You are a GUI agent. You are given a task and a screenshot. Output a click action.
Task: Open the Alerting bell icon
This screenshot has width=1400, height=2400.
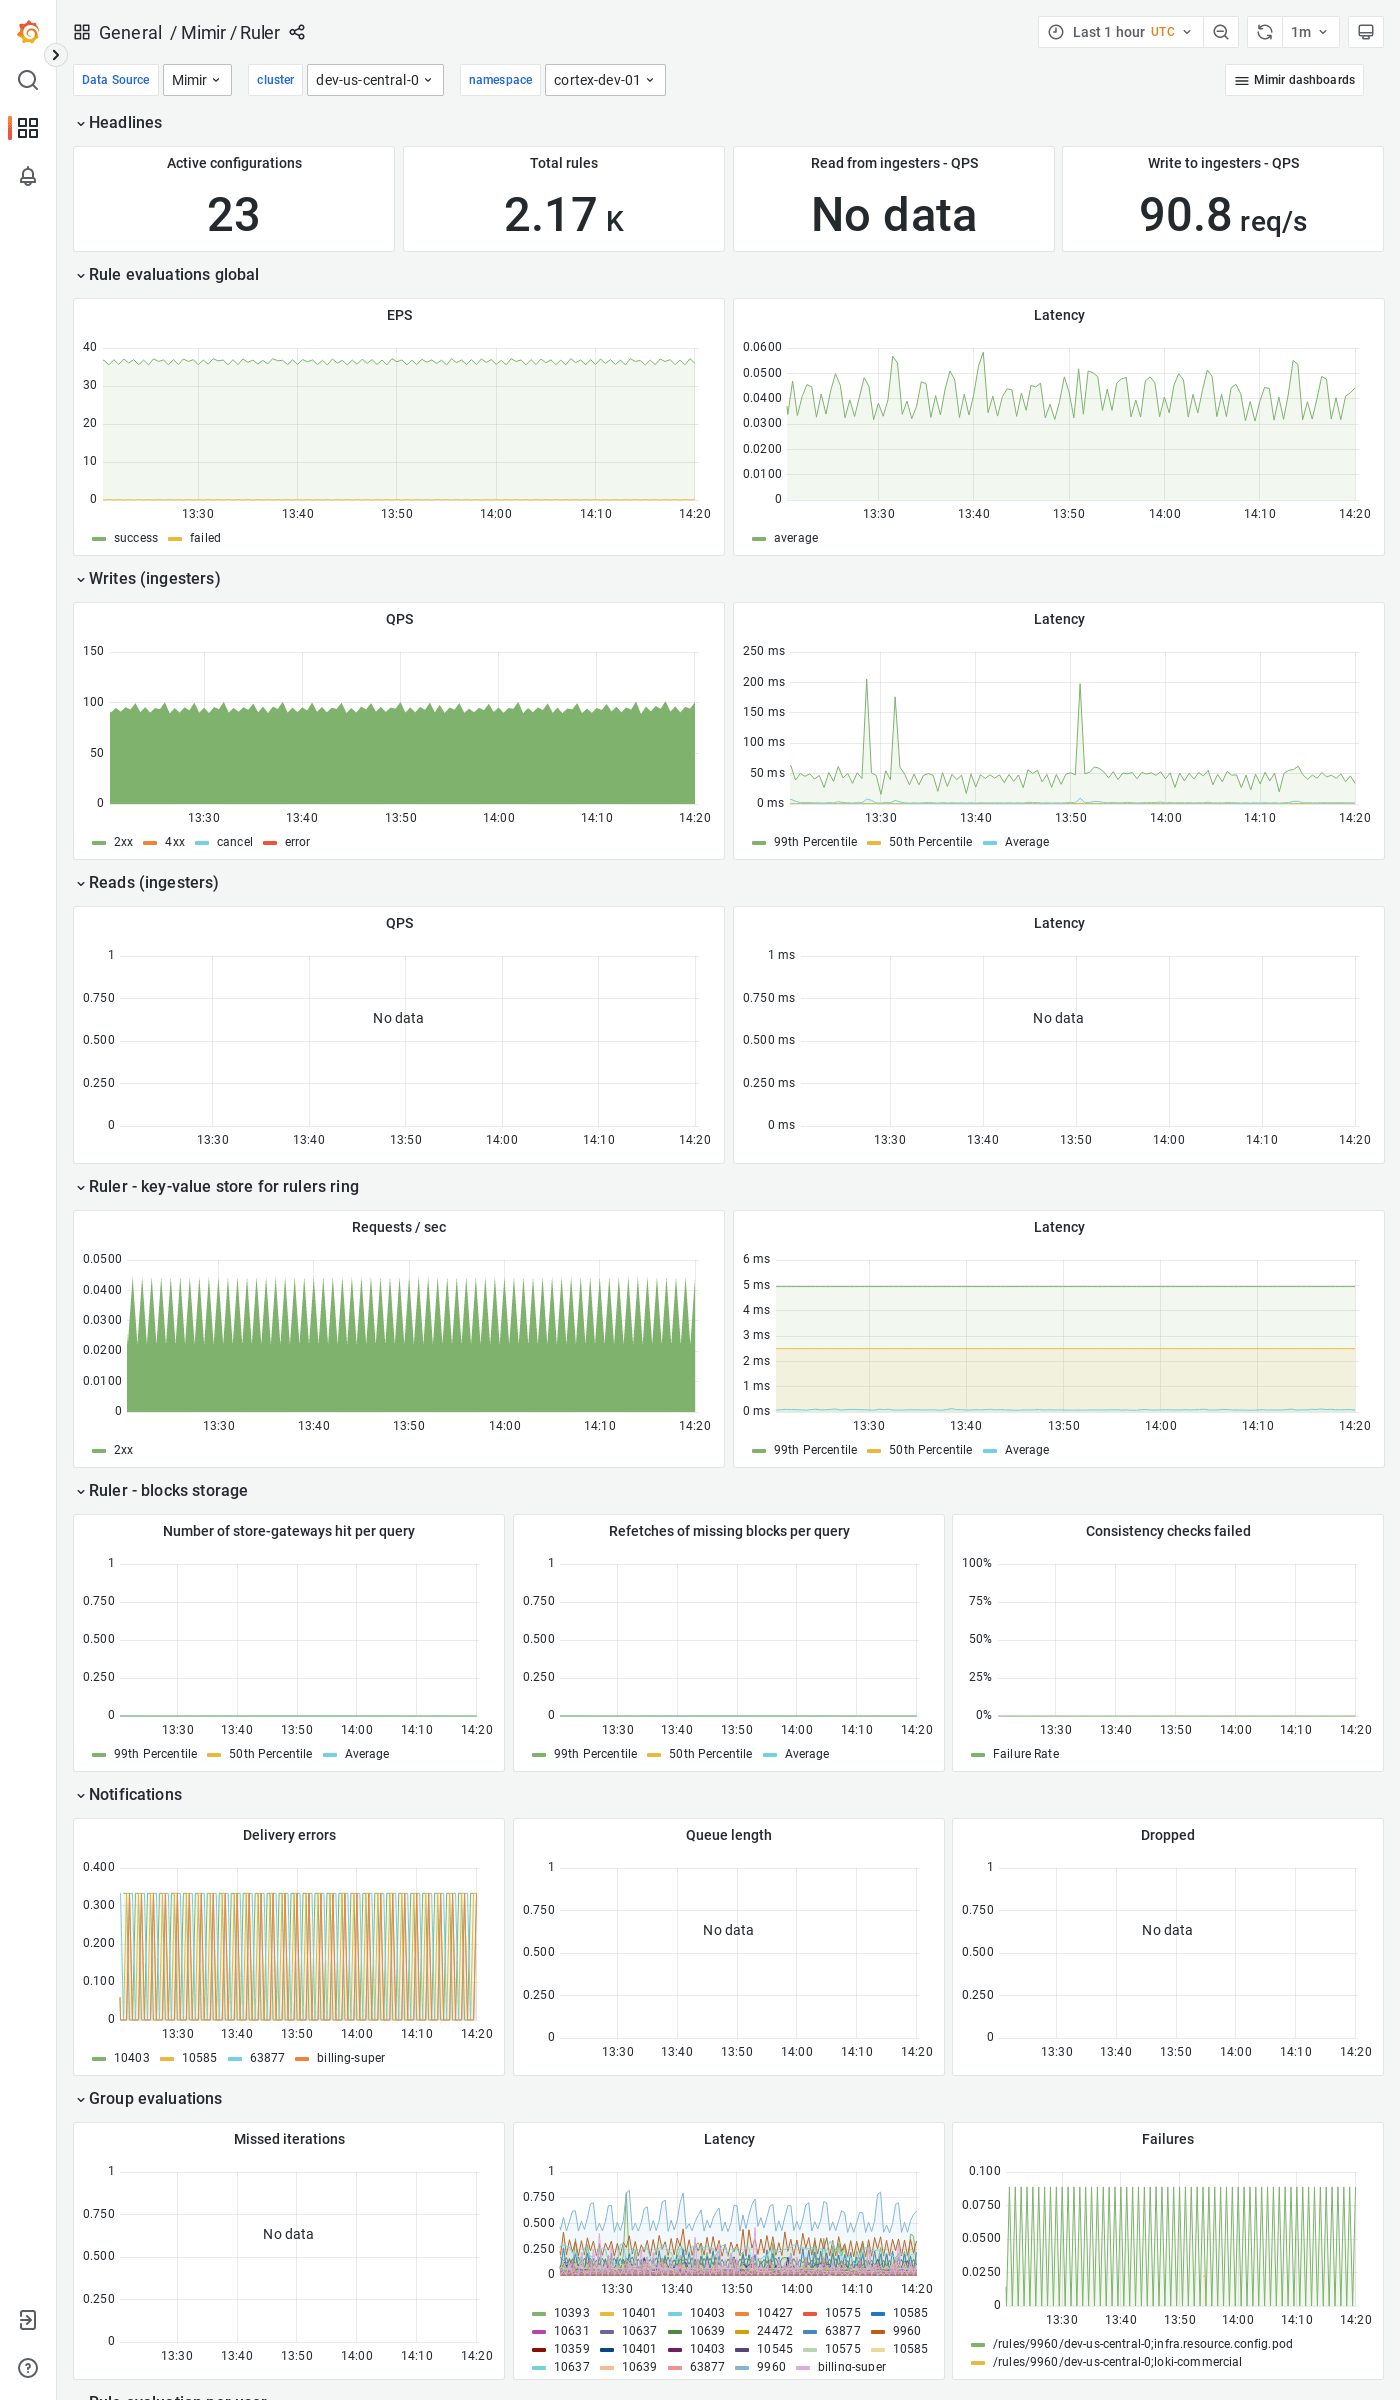(28, 176)
